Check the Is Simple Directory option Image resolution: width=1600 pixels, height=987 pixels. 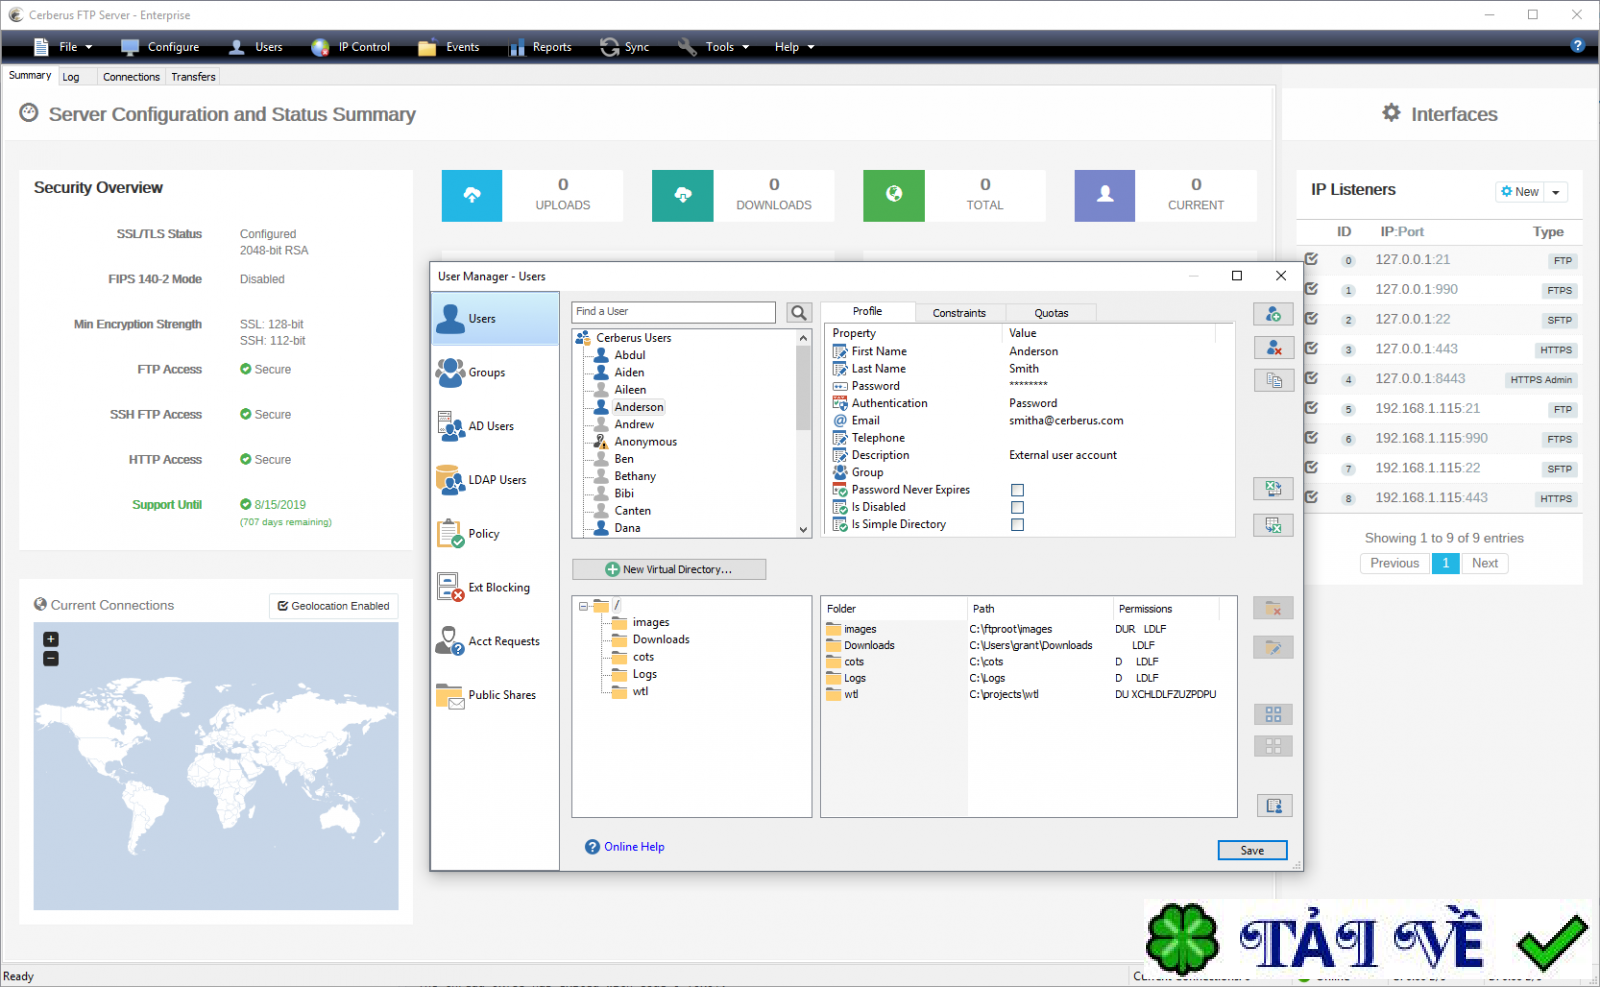click(1017, 524)
